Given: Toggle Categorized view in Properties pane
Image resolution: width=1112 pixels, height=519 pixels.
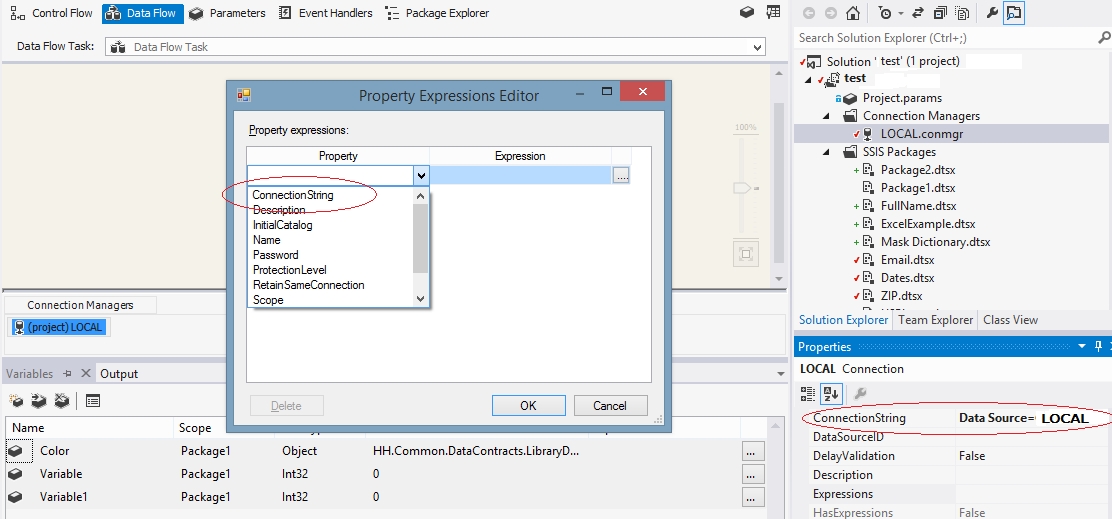Looking at the screenshot, I should [807, 393].
